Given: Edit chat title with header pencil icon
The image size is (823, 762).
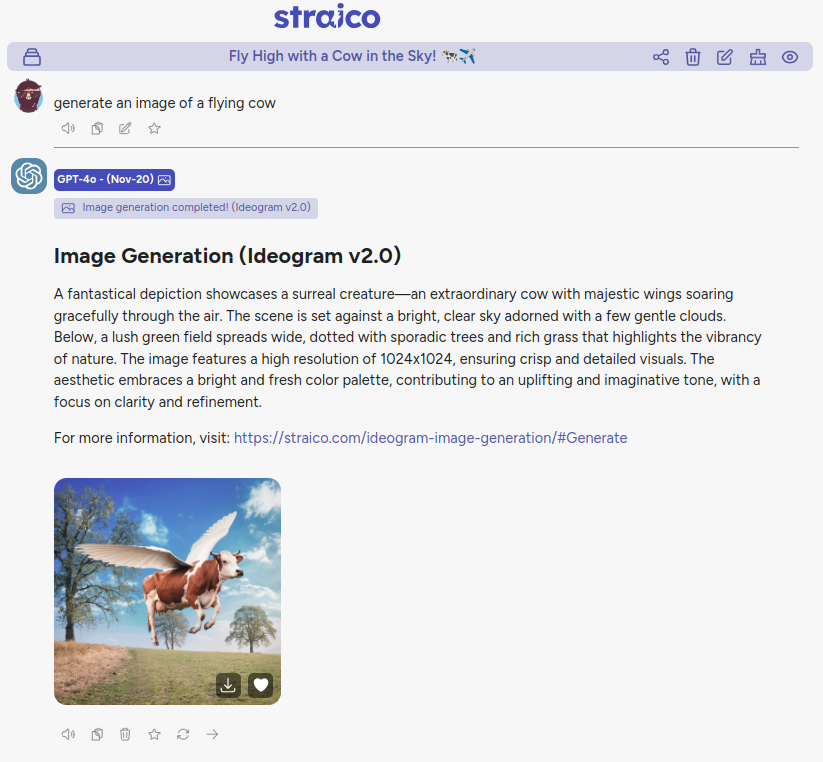Looking at the screenshot, I should (x=725, y=57).
